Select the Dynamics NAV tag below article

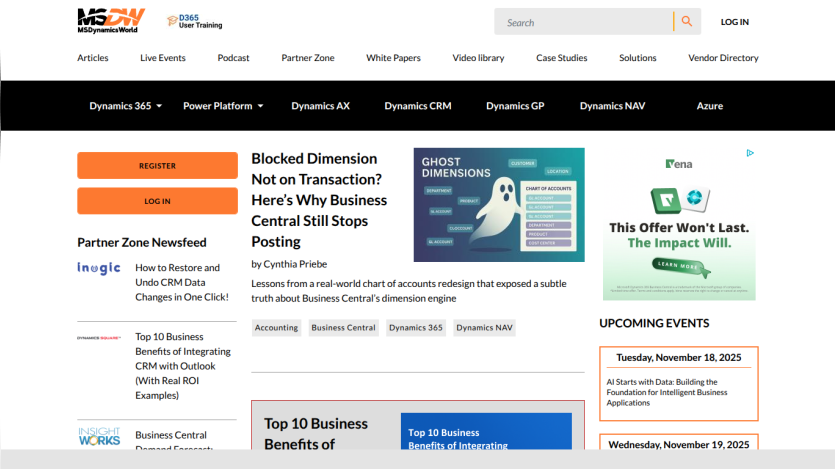(x=485, y=328)
